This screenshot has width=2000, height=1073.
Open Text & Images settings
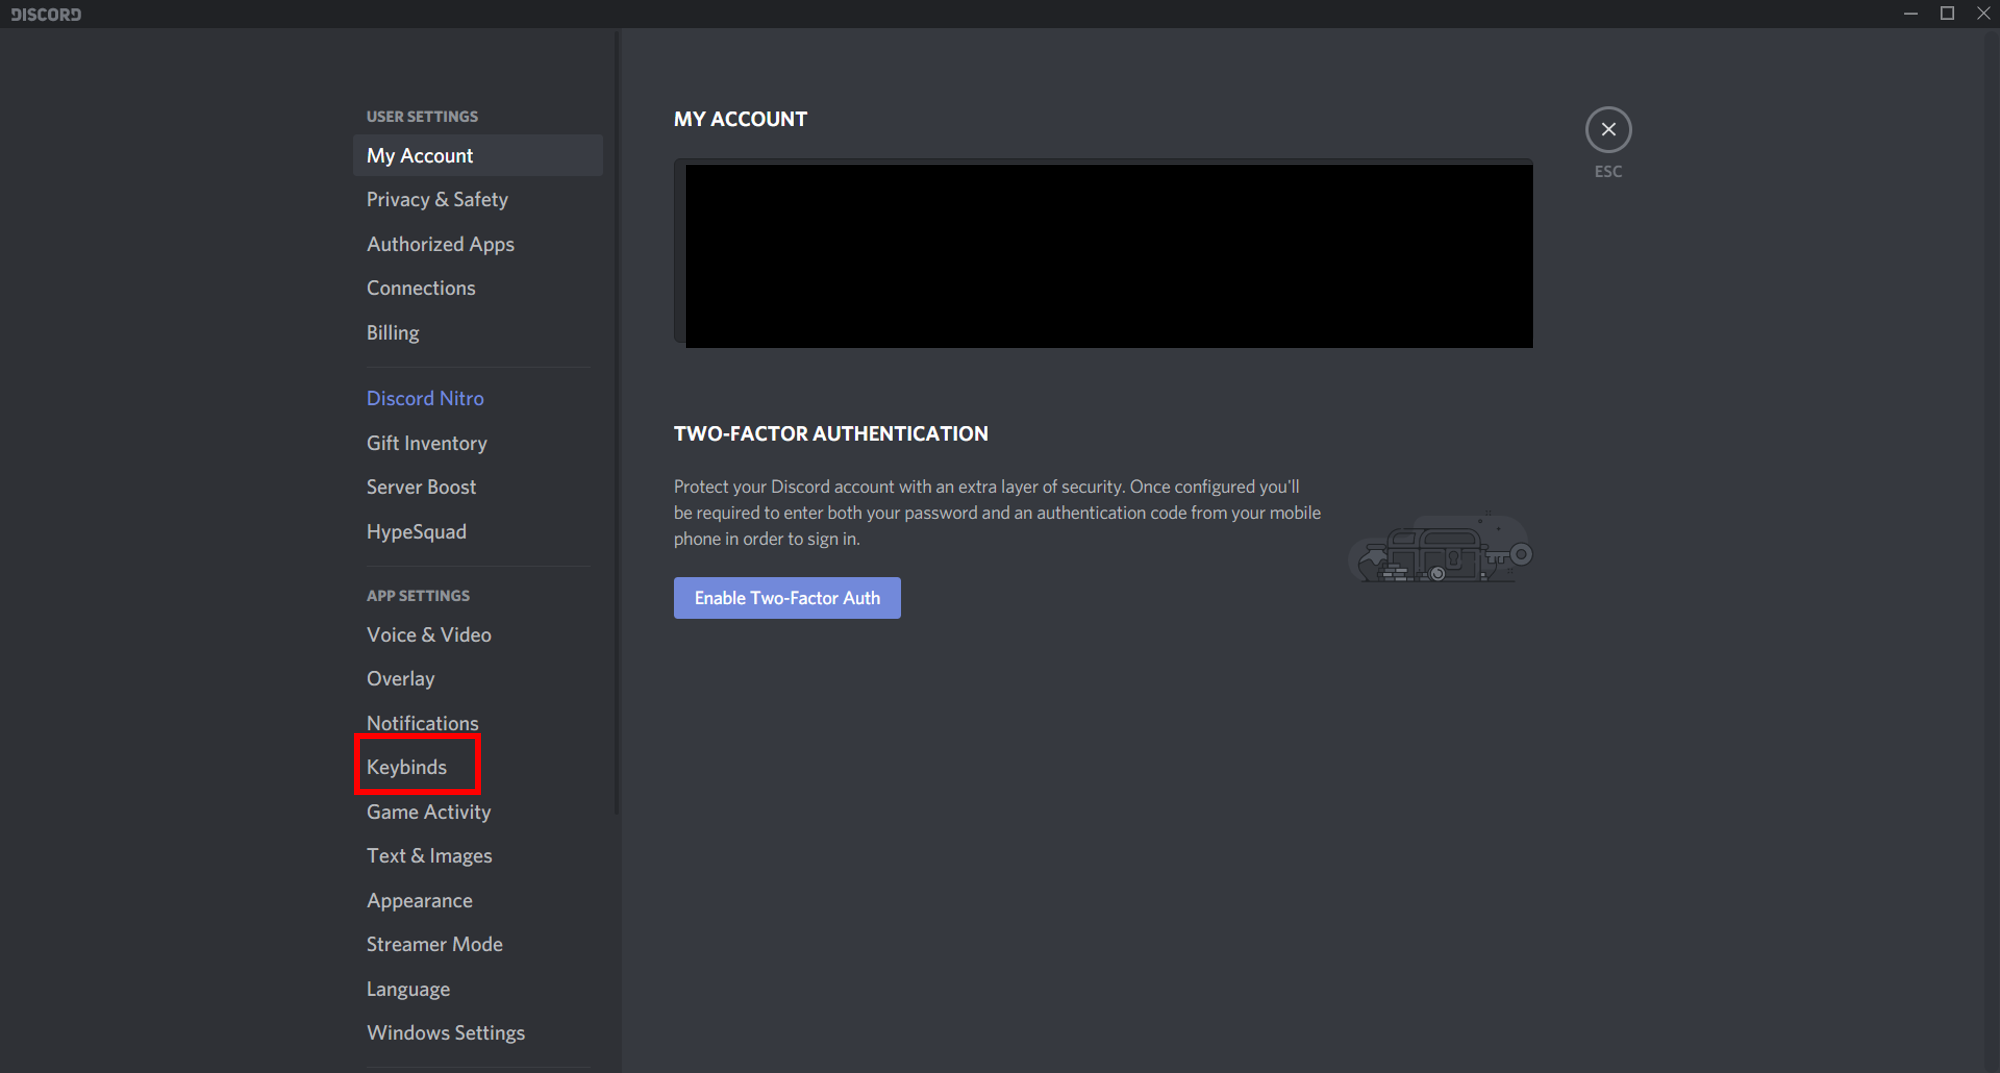tap(478, 856)
